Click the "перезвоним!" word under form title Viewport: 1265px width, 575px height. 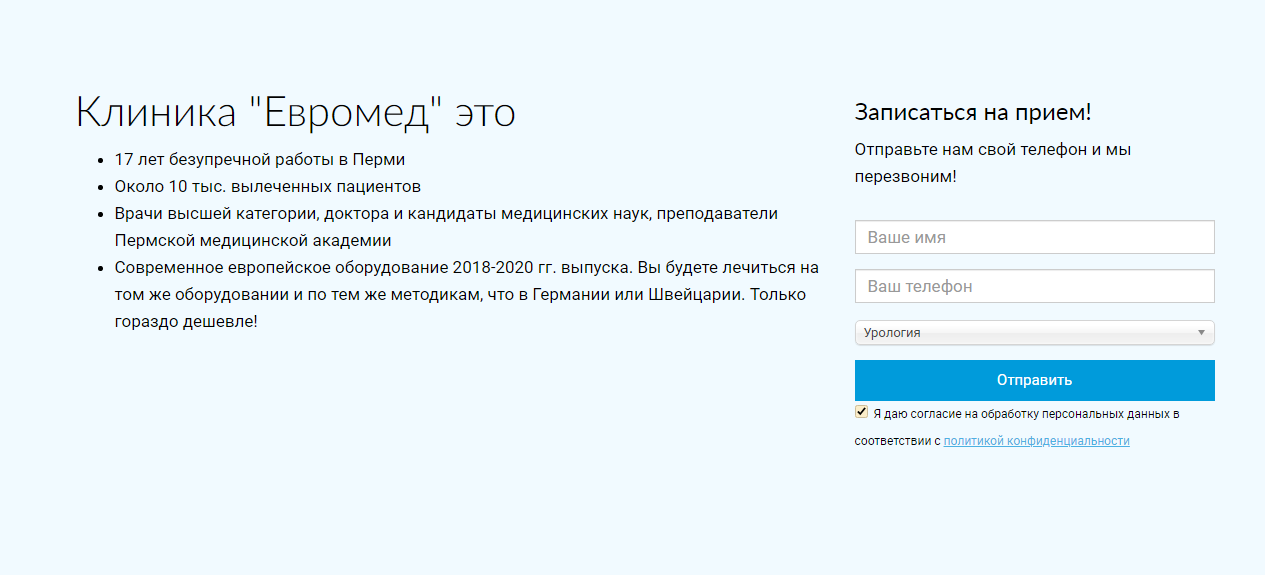point(905,177)
